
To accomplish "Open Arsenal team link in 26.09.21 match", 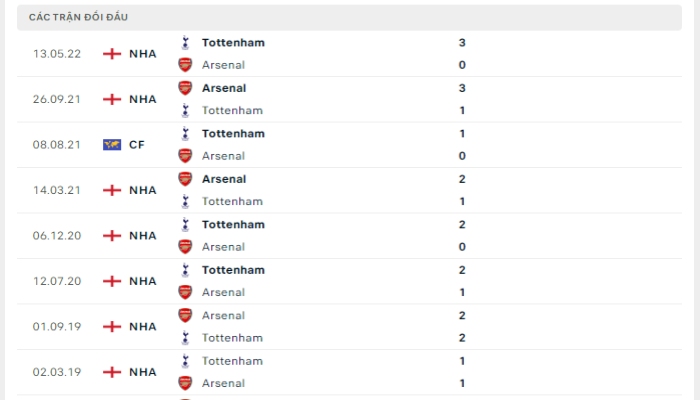I will [x=224, y=88].
